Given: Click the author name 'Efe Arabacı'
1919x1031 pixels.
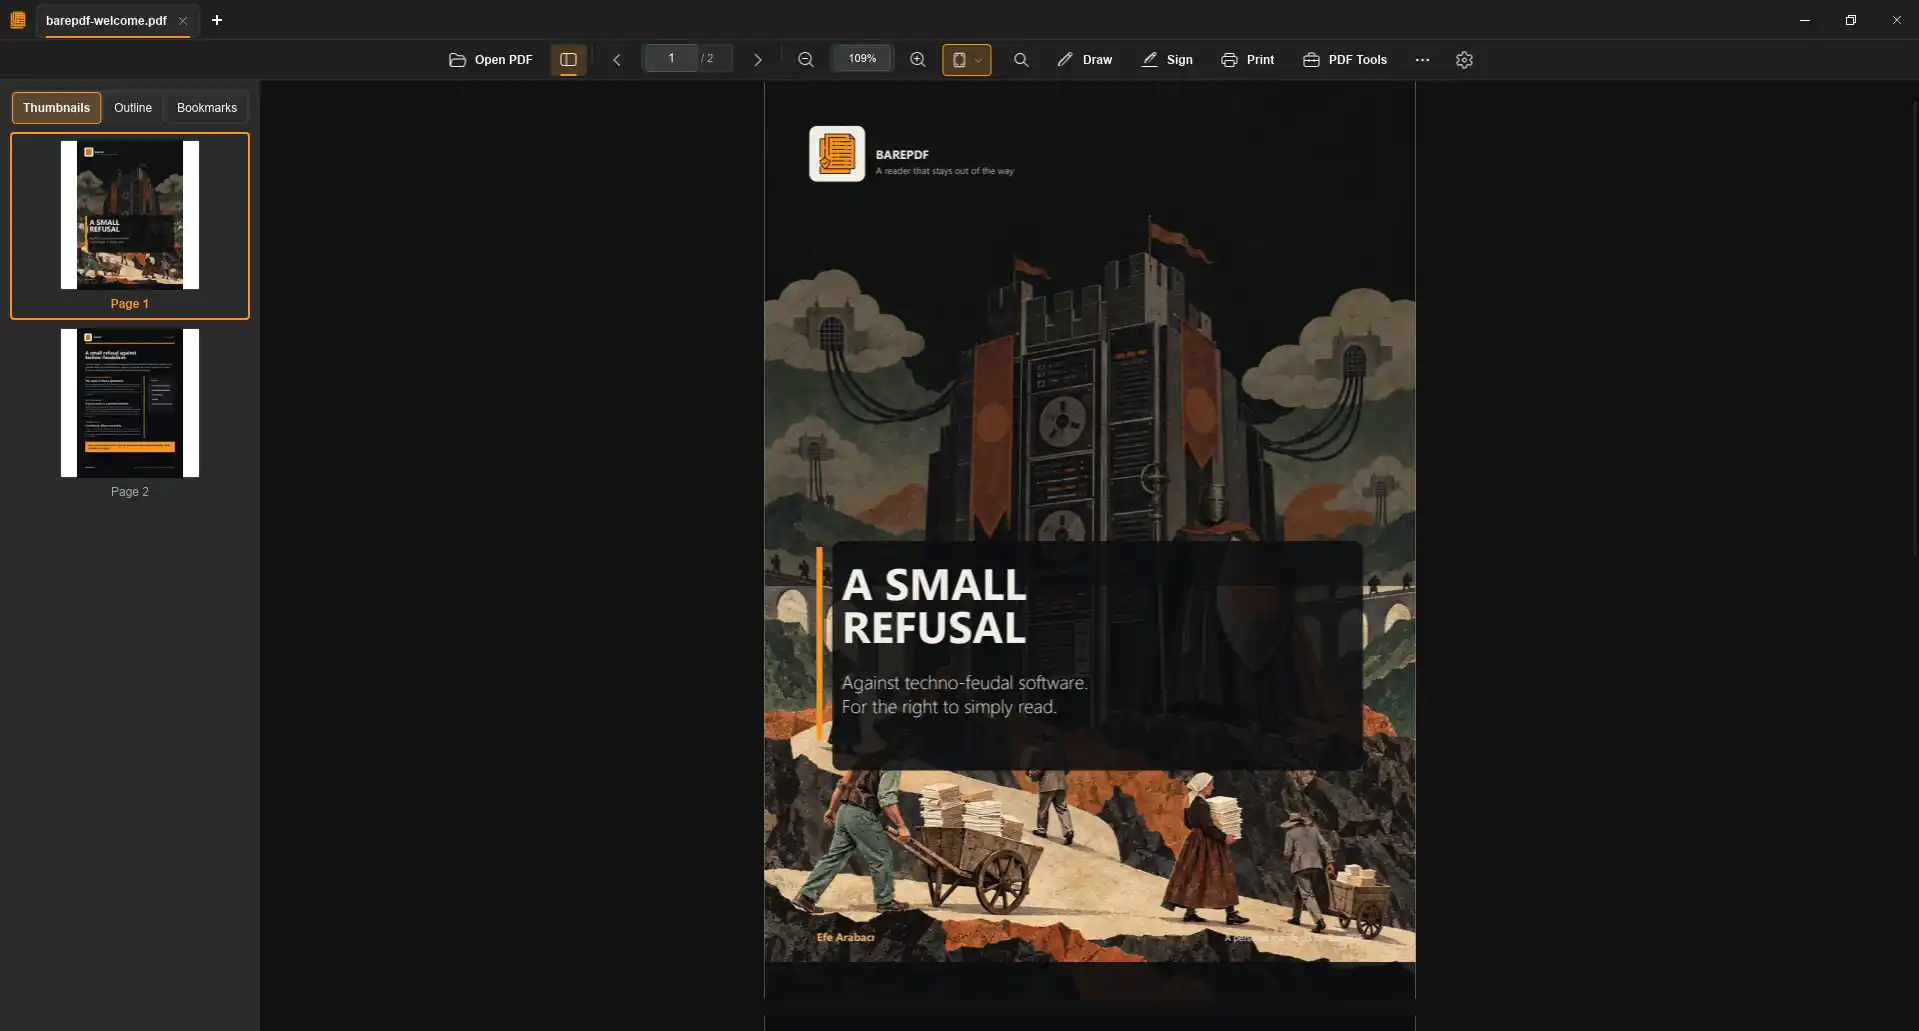Looking at the screenshot, I should coord(845,938).
